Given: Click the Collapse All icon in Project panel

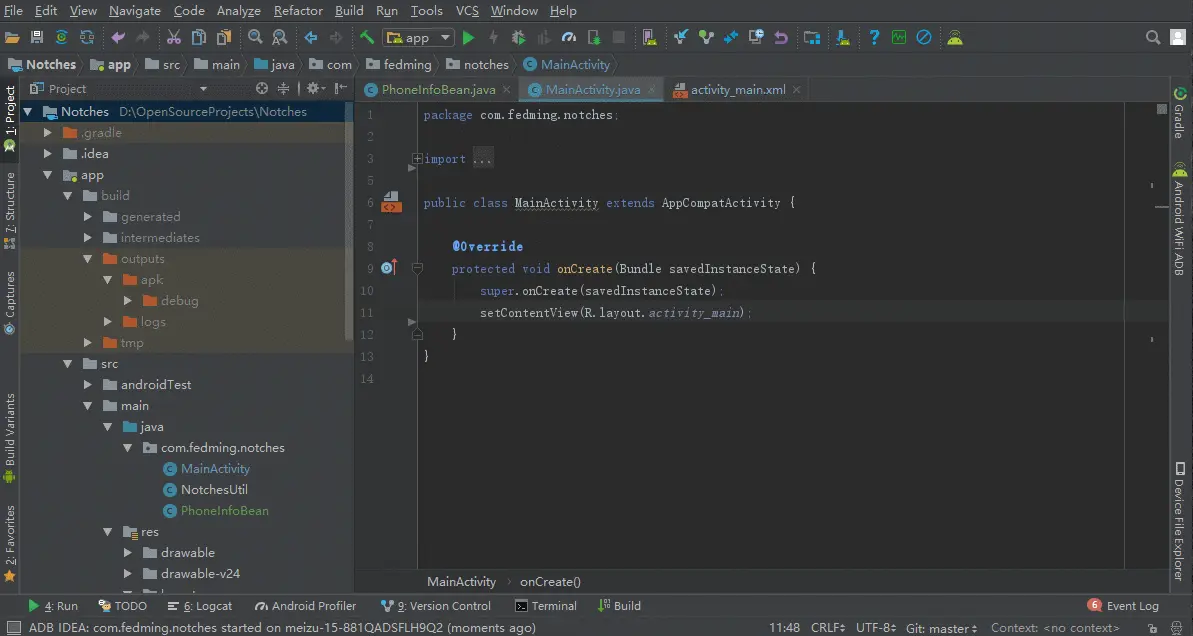Looking at the screenshot, I should 283,88.
